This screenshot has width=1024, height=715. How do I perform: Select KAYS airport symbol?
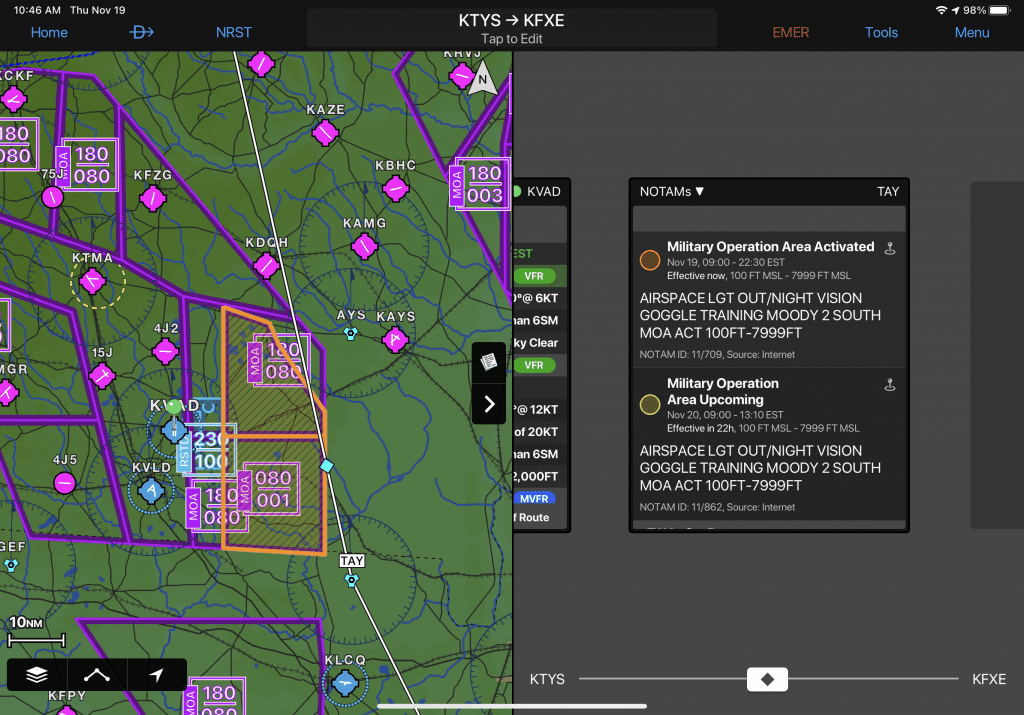[395, 340]
